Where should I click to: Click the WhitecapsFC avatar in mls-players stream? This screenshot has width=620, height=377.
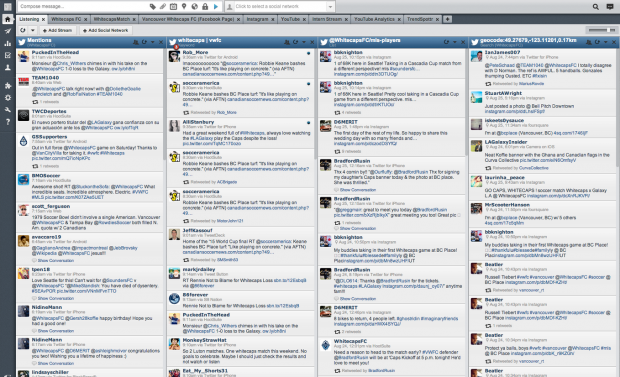pyautogui.click(x=325, y=345)
